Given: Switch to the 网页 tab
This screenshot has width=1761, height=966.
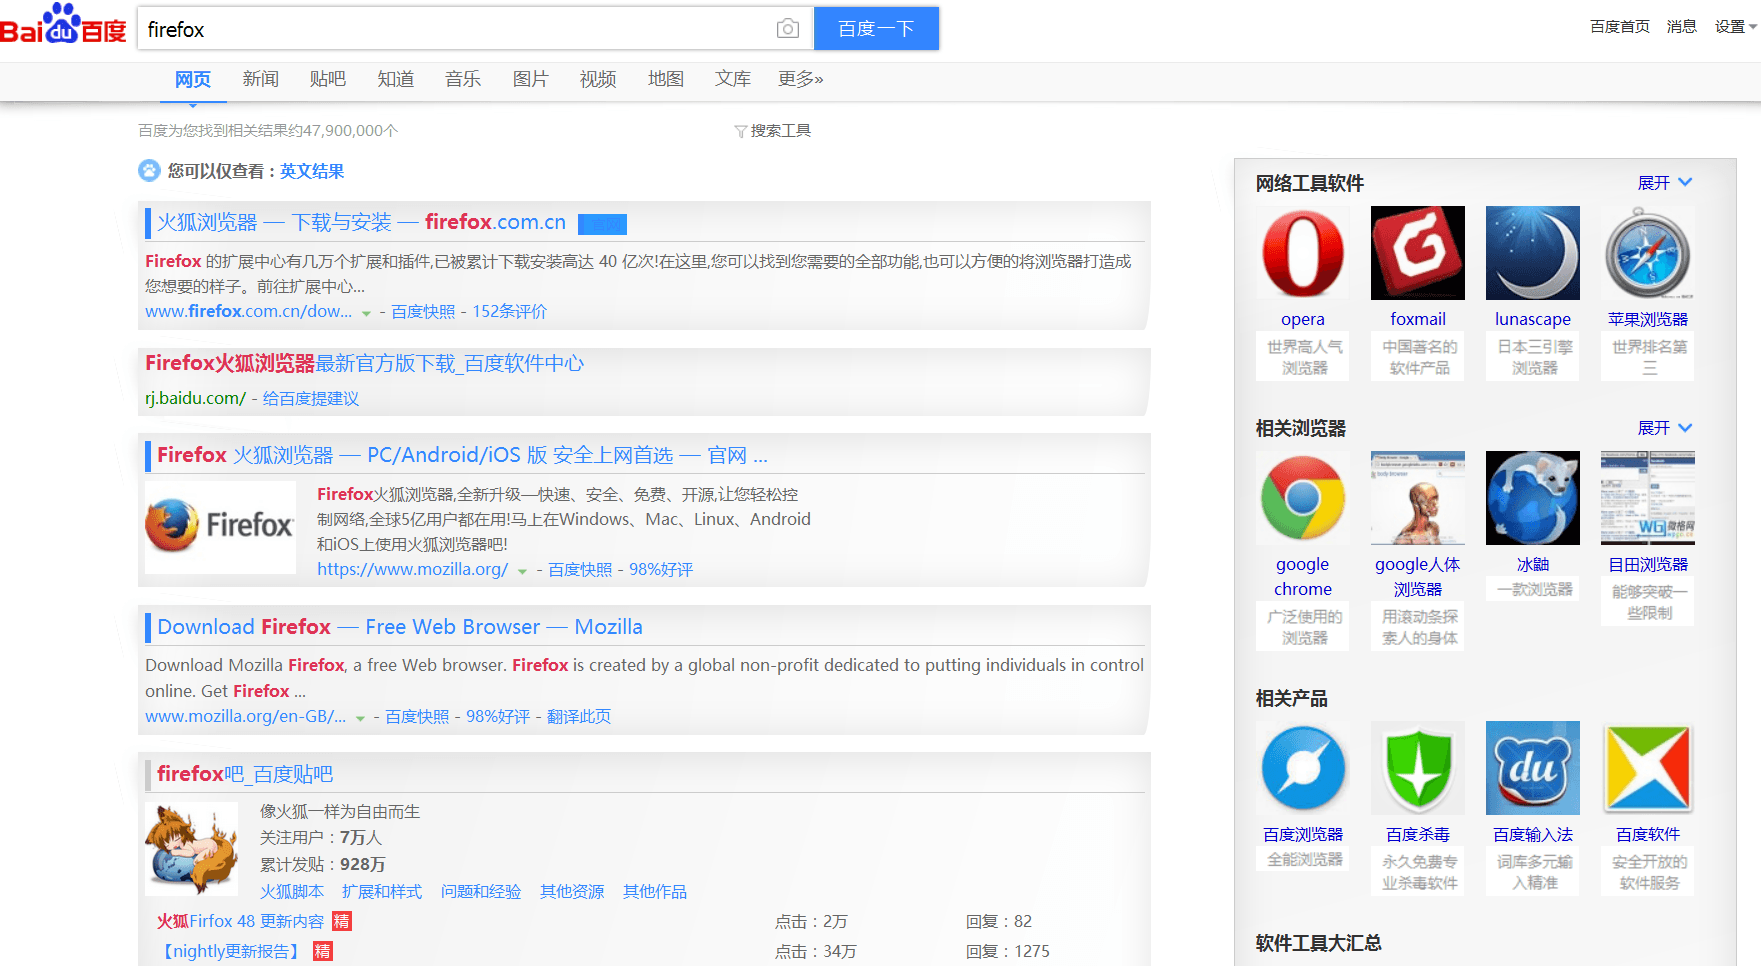Looking at the screenshot, I should click(x=193, y=79).
